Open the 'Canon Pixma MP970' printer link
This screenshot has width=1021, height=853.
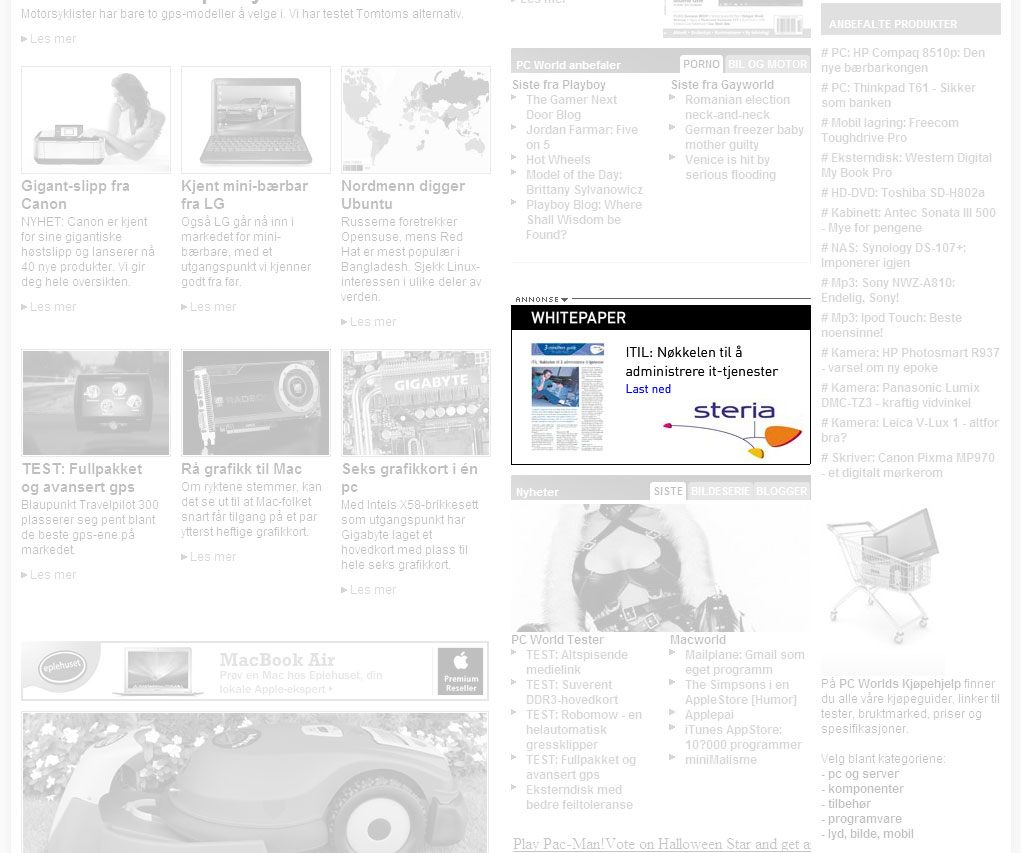point(908,465)
